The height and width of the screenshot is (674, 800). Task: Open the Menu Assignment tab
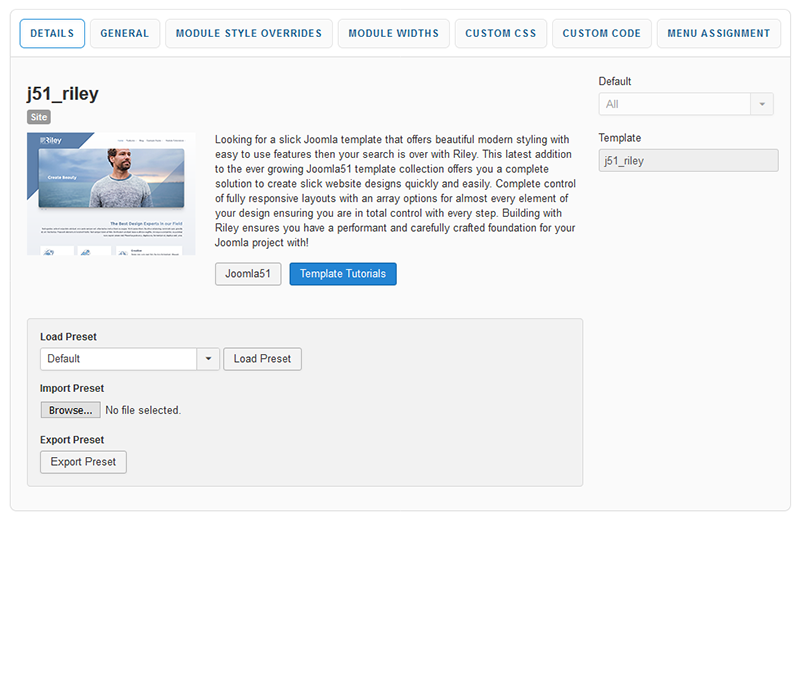[719, 33]
